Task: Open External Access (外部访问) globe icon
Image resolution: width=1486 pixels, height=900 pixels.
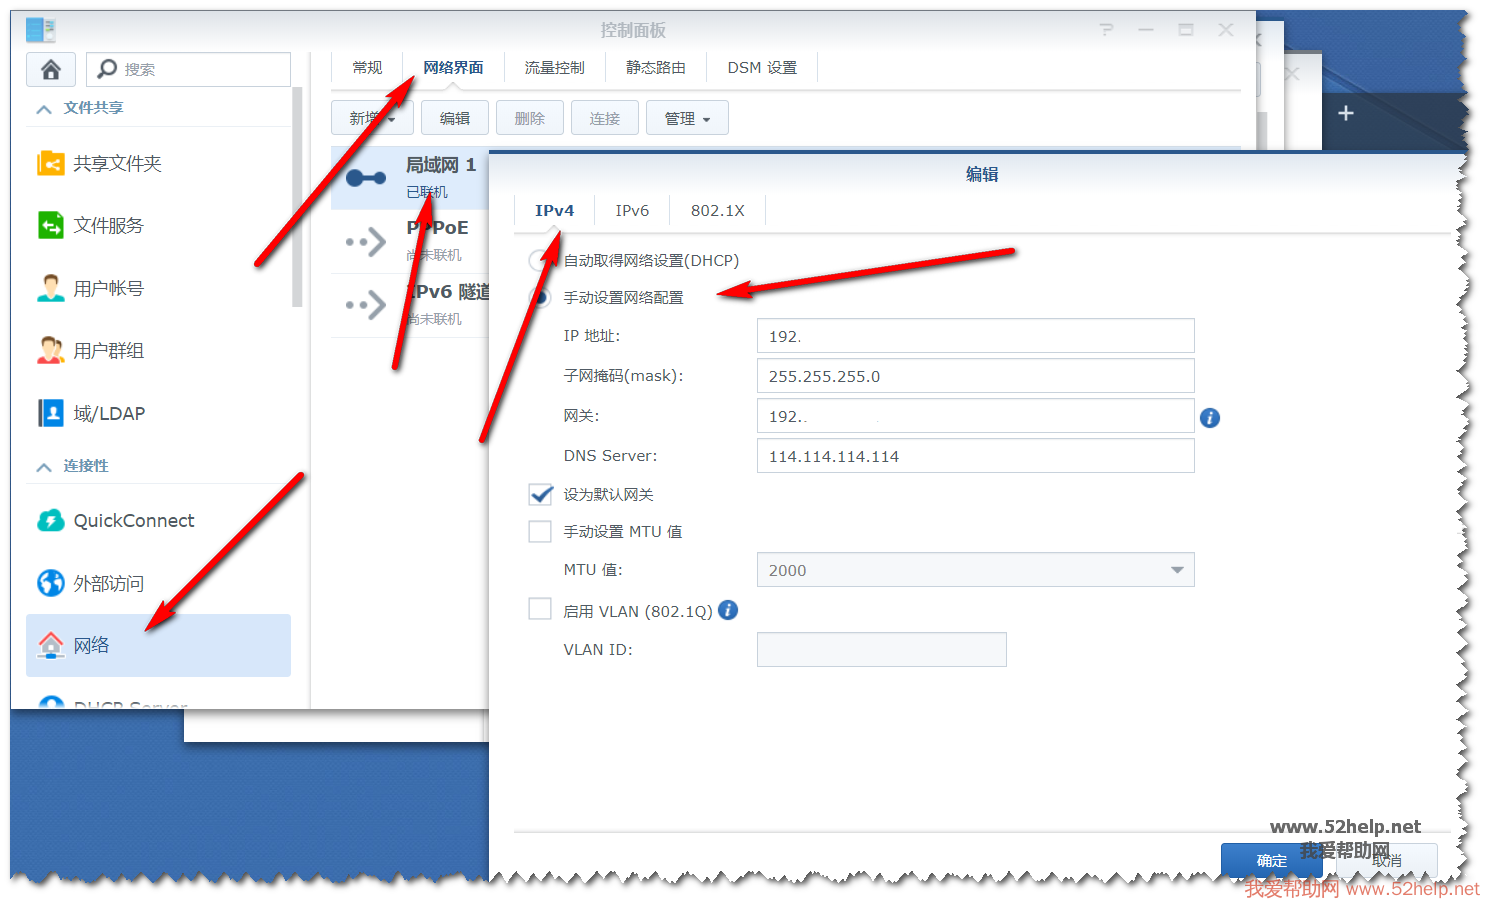Action: [x=51, y=583]
